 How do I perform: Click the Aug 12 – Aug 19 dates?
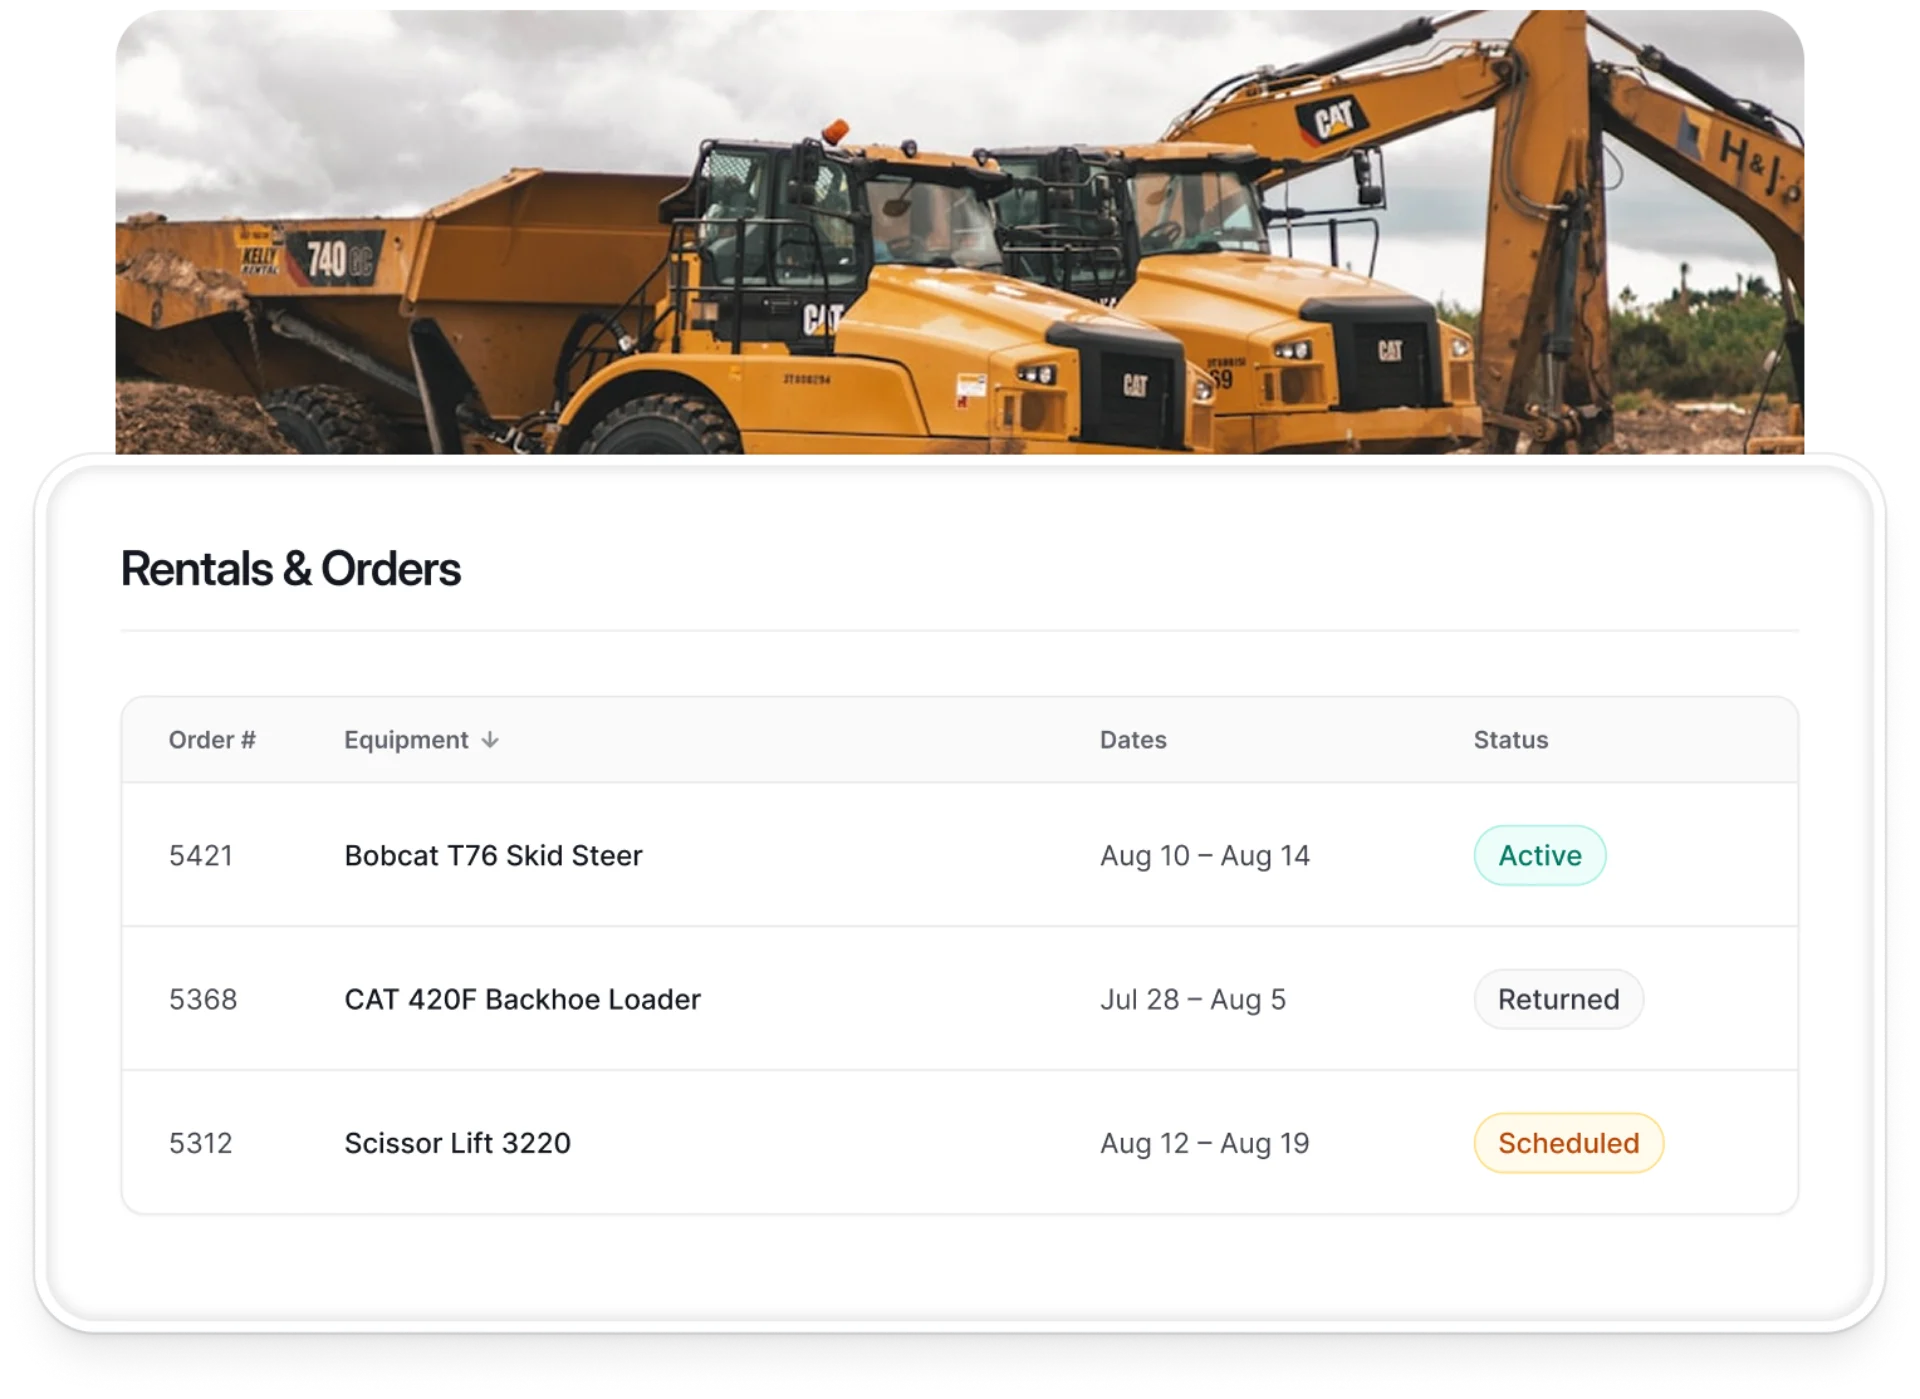pyautogui.click(x=1204, y=1143)
